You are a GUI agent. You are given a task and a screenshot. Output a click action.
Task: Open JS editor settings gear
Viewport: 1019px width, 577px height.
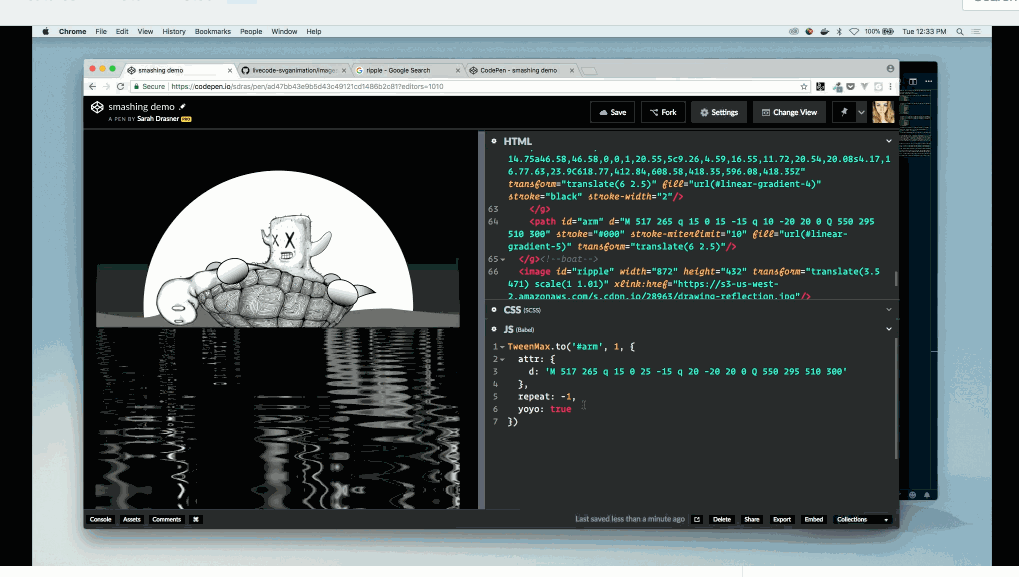494,329
